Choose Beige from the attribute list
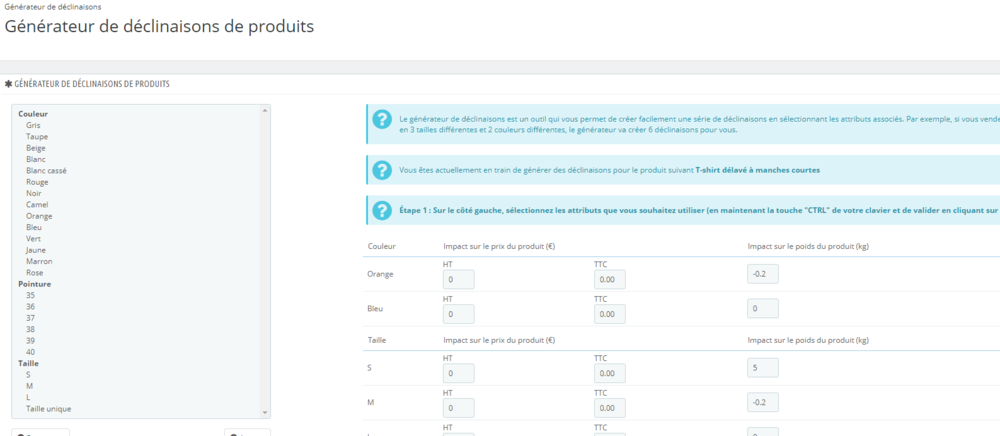The width and height of the screenshot is (1000, 436). tap(36, 148)
